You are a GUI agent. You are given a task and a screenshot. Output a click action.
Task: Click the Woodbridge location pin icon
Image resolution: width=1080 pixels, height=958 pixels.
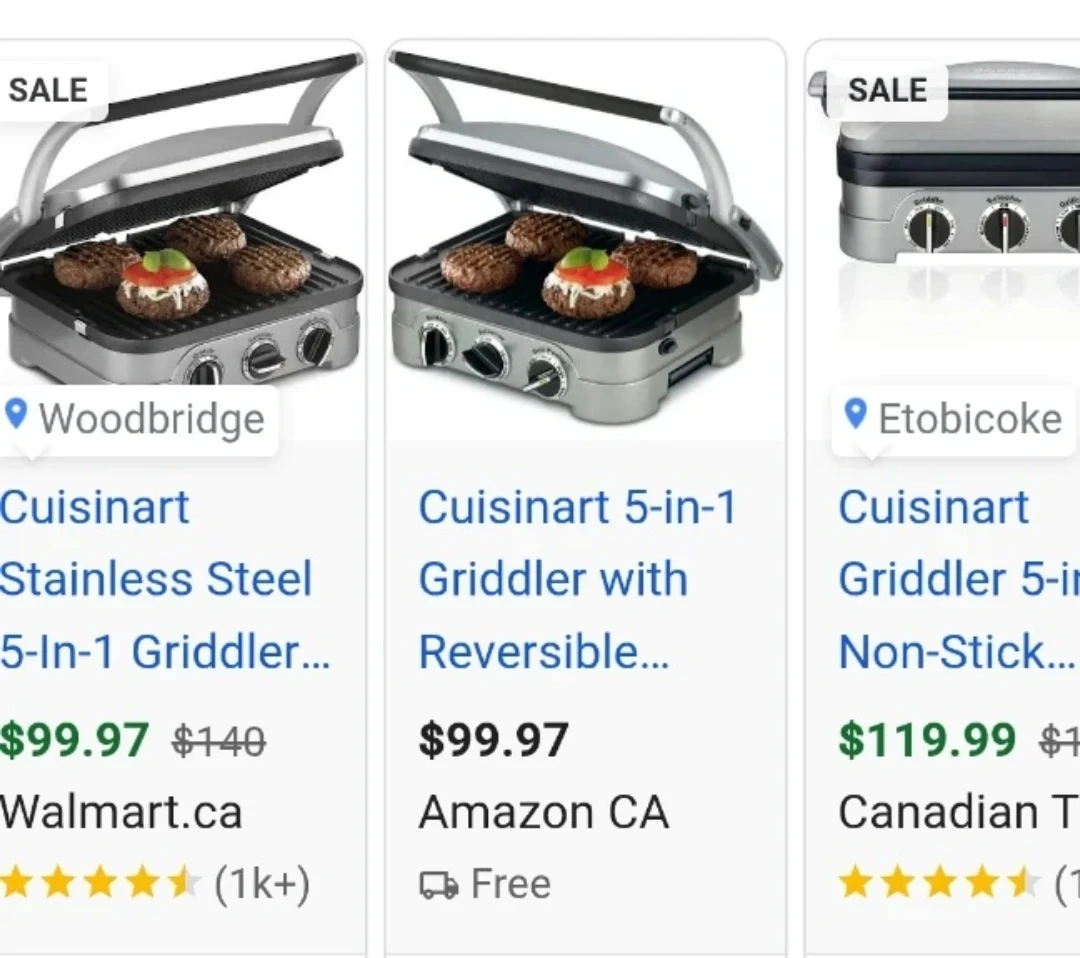click(16, 413)
